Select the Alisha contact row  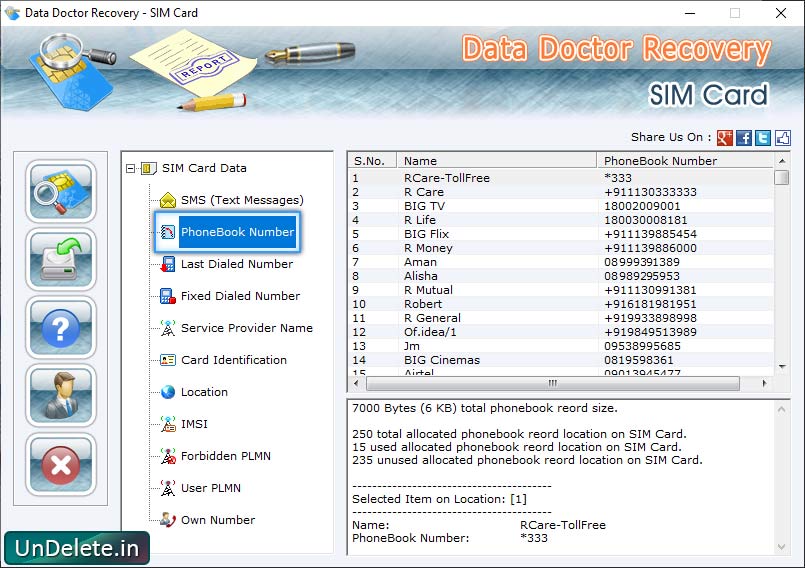pos(561,276)
